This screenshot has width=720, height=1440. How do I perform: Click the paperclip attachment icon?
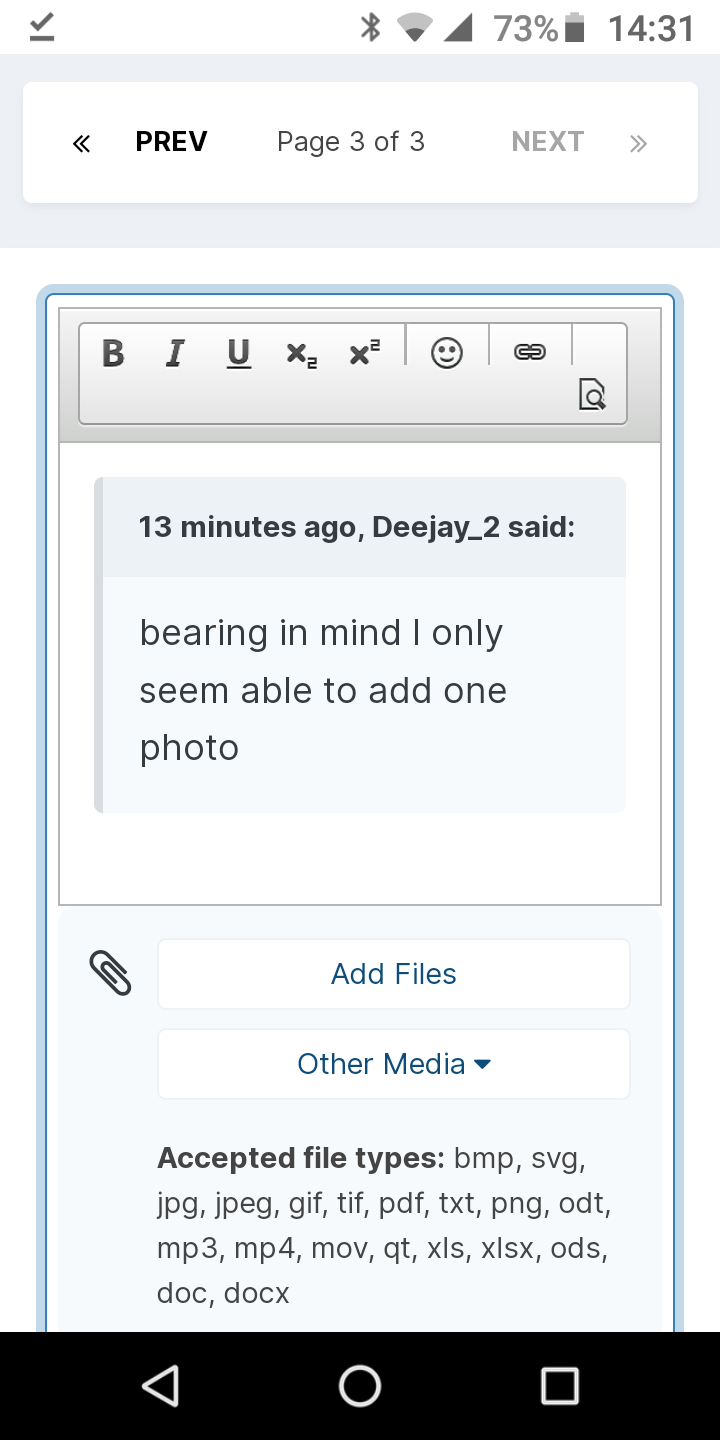coord(111,973)
